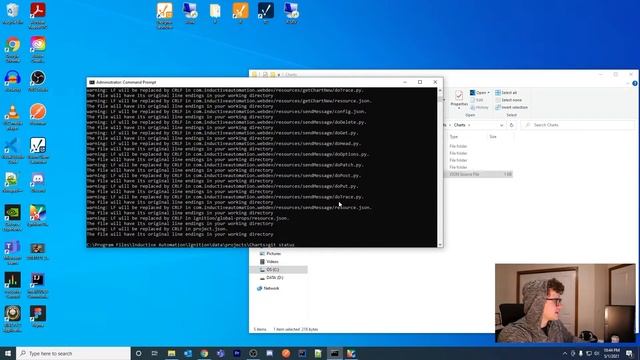Expand the address bar history dropdown
This screenshot has height=360, width=640.
point(501,125)
